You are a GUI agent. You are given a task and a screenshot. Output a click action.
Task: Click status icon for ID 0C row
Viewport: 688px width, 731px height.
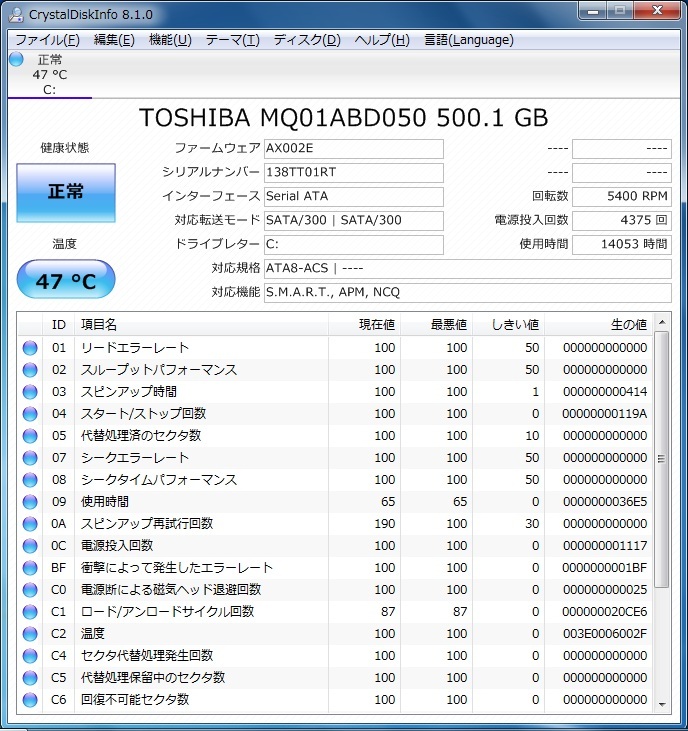tap(30, 545)
